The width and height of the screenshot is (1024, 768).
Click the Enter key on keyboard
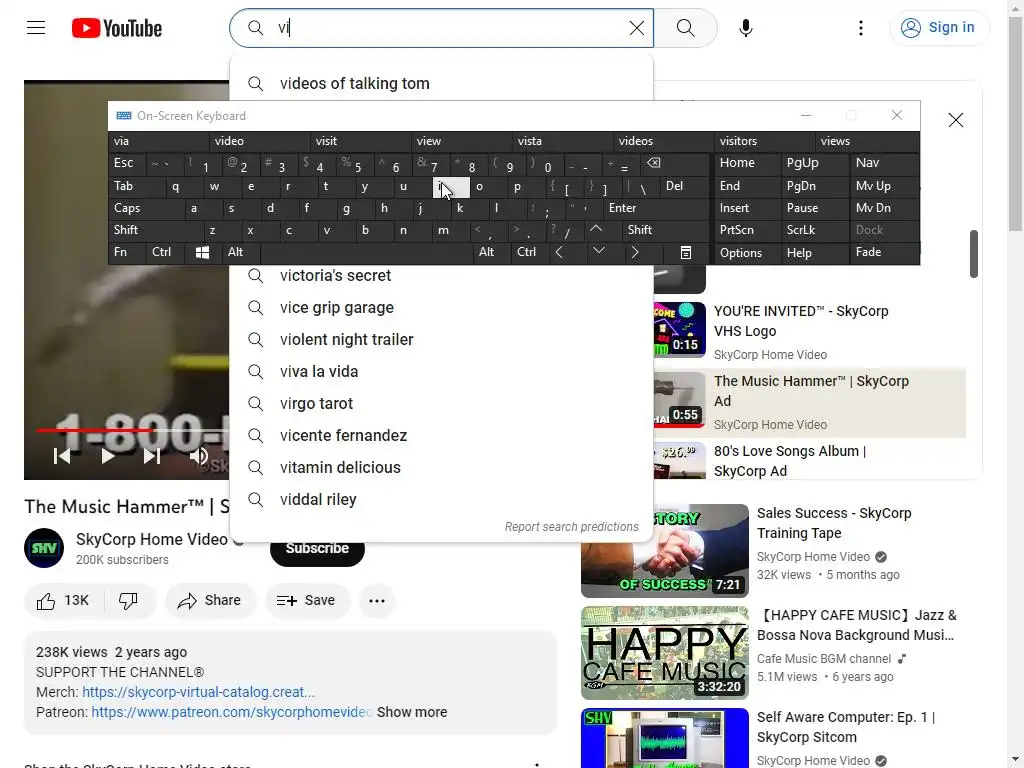656,208
